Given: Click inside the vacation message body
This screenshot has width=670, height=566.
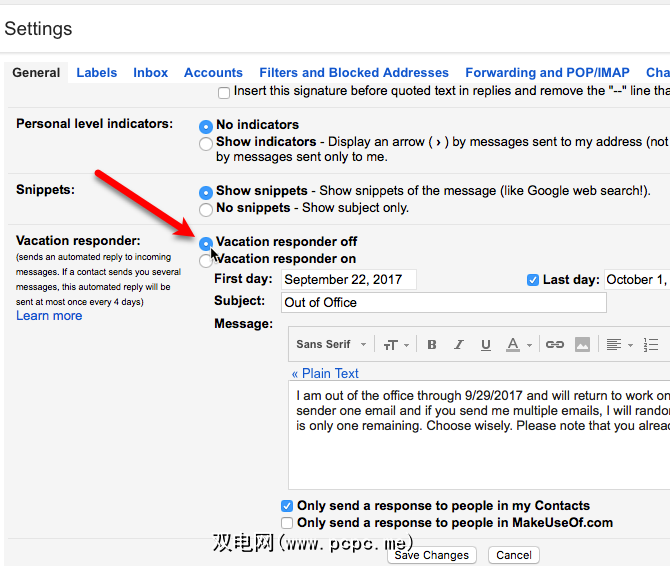Looking at the screenshot, I should (479, 435).
